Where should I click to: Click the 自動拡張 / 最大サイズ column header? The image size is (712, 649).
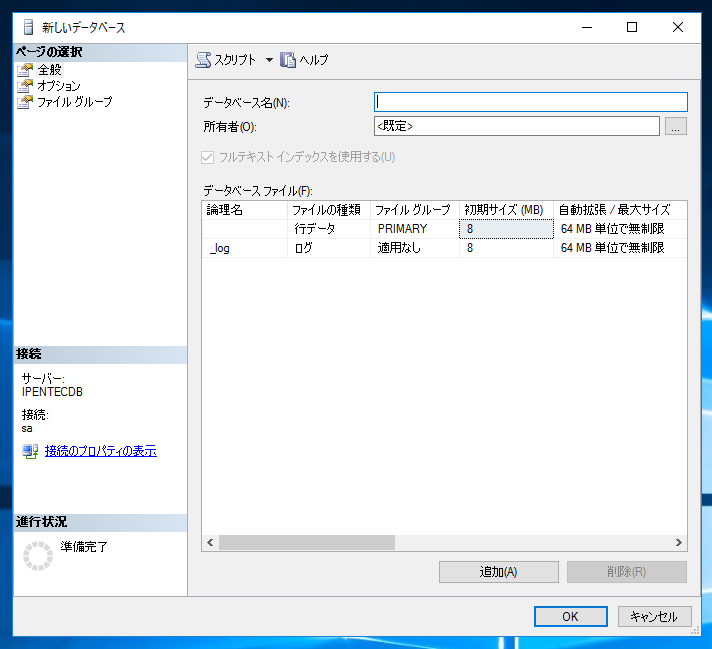point(620,210)
